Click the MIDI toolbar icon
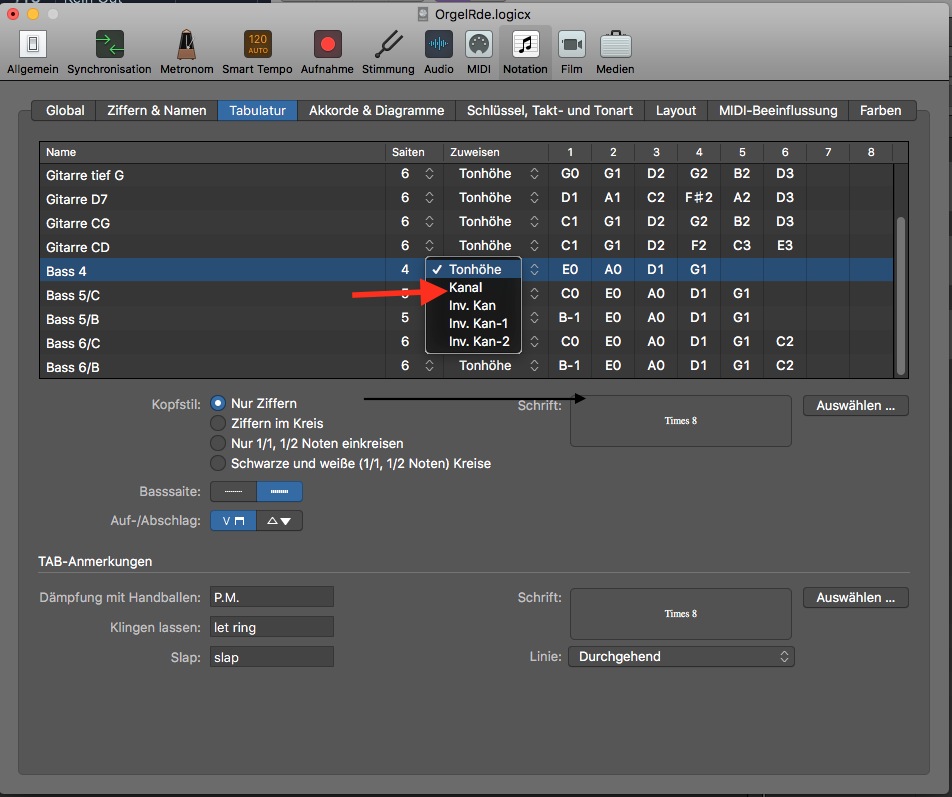This screenshot has height=797, width=952. click(x=479, y=45)
